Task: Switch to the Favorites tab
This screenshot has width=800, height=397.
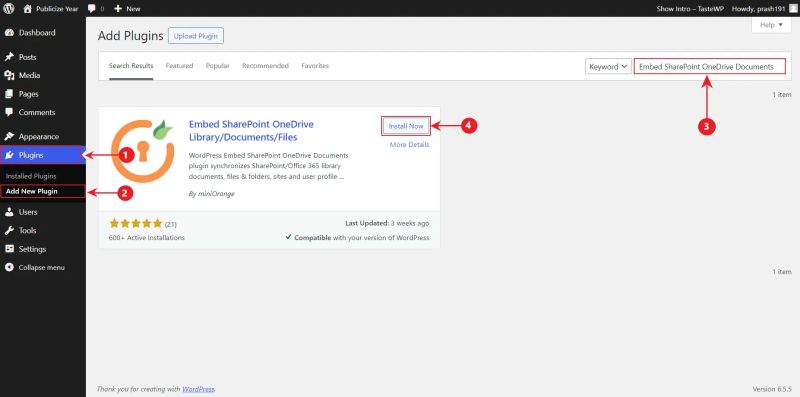Action: tap(315, 66)
